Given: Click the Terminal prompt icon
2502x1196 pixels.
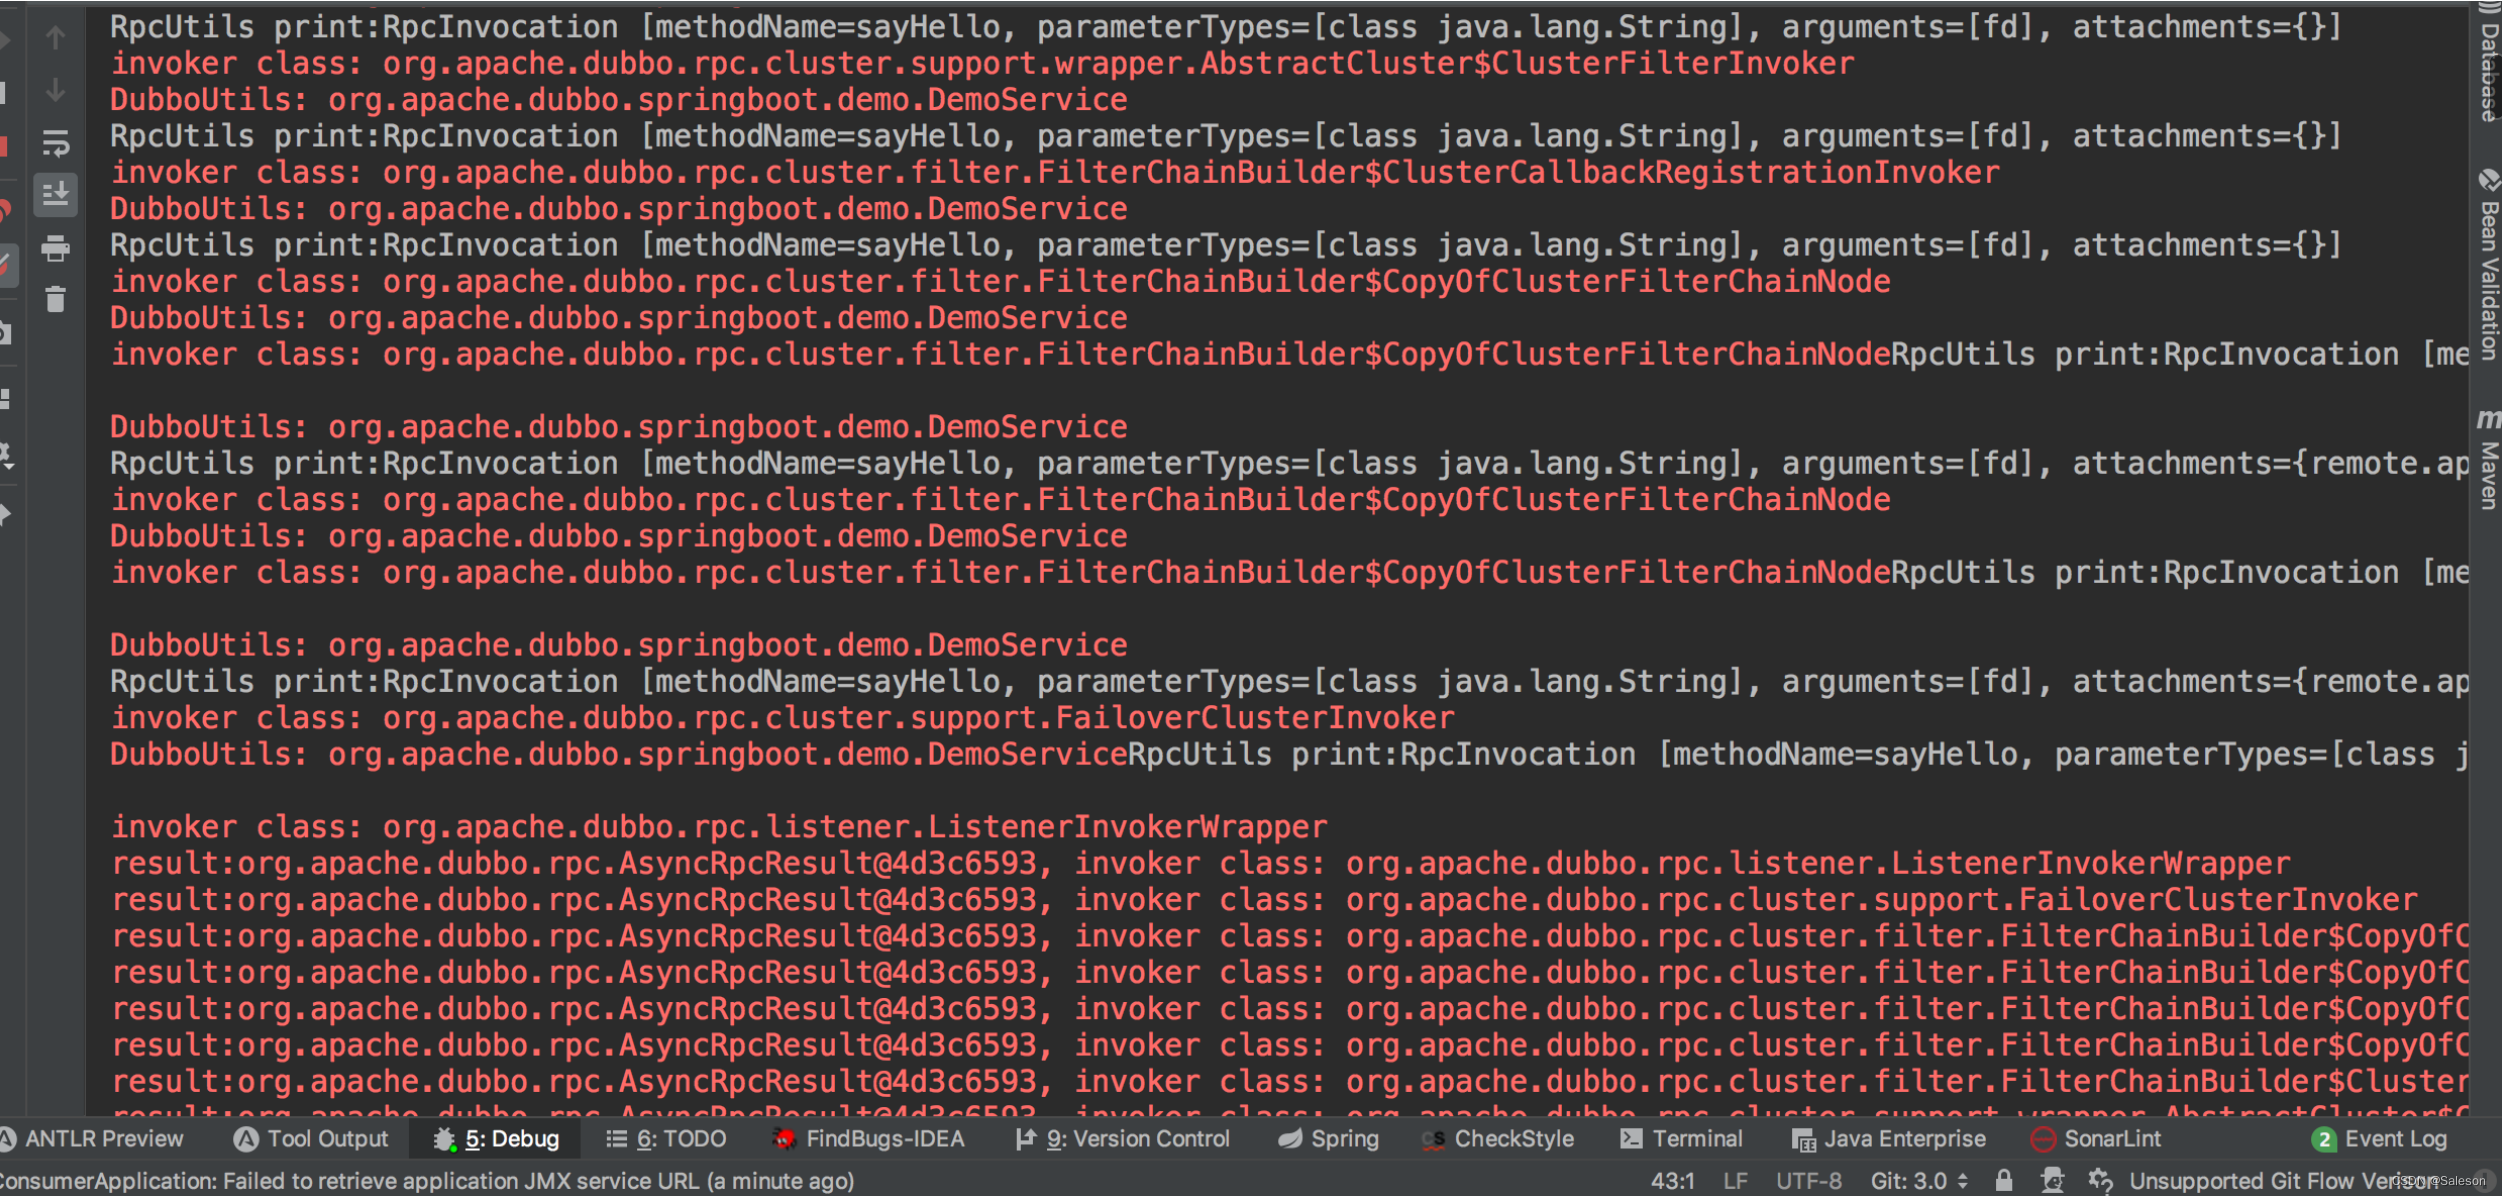Looking at the screenshot, I should 1631,1139.
